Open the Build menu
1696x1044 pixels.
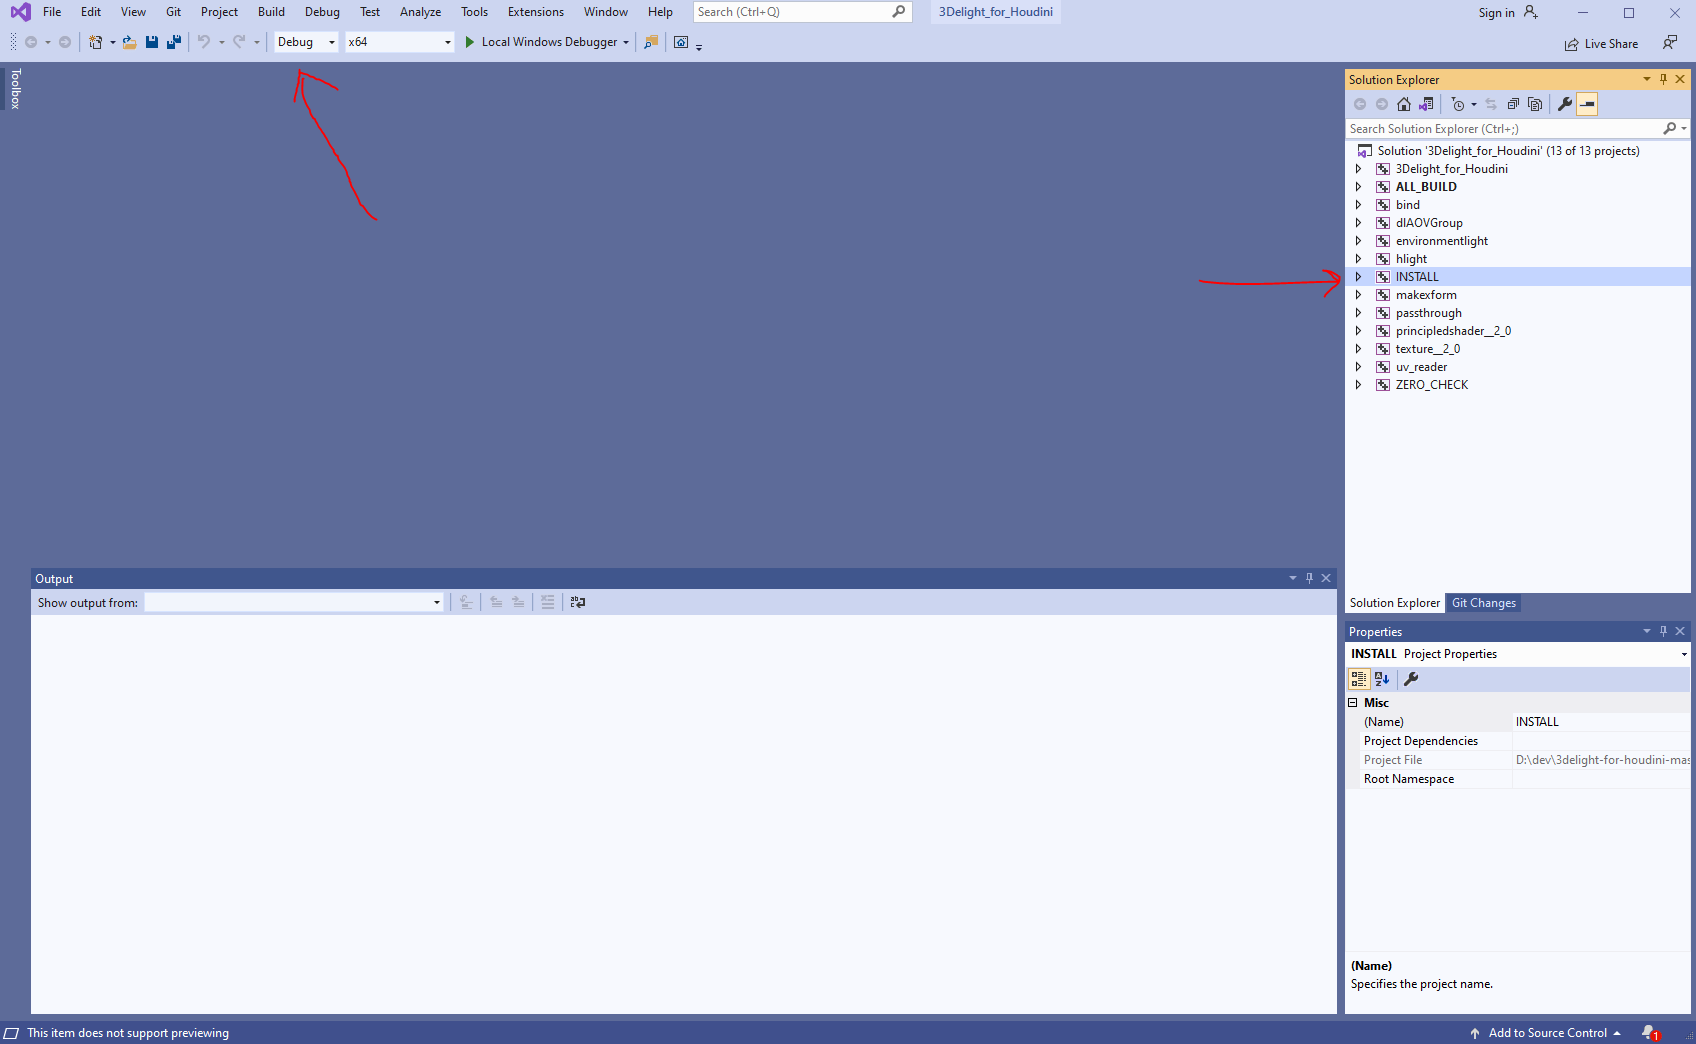[271, 12]
